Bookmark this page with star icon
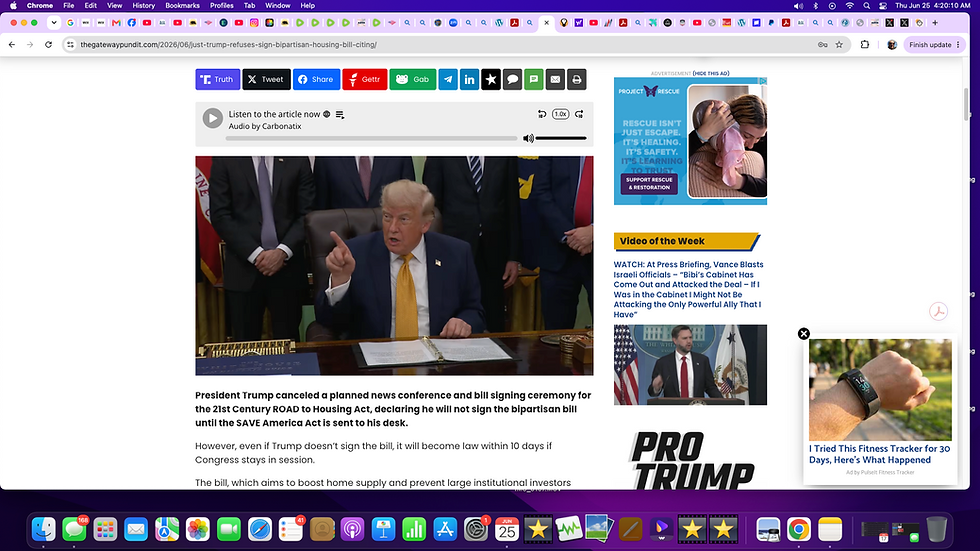The height and width of the screenshot is (551, 980). (839, 44)
